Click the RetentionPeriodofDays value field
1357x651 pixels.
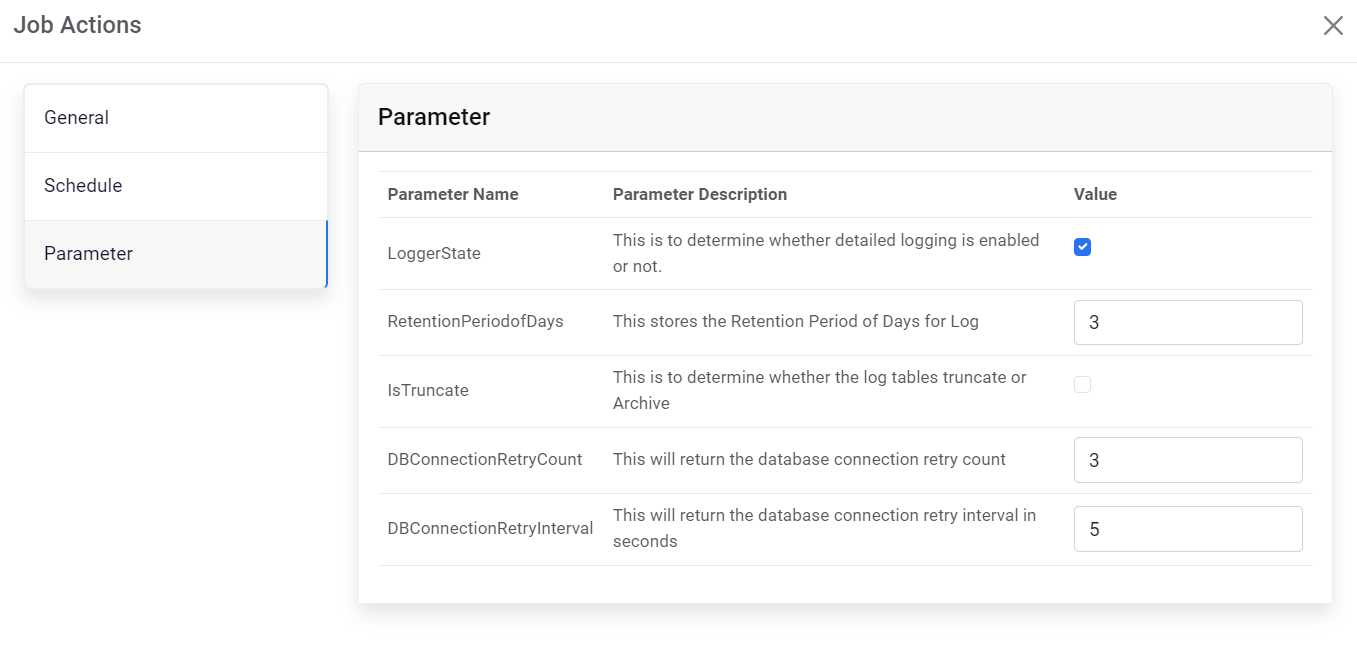click(x=1187, y=323)
